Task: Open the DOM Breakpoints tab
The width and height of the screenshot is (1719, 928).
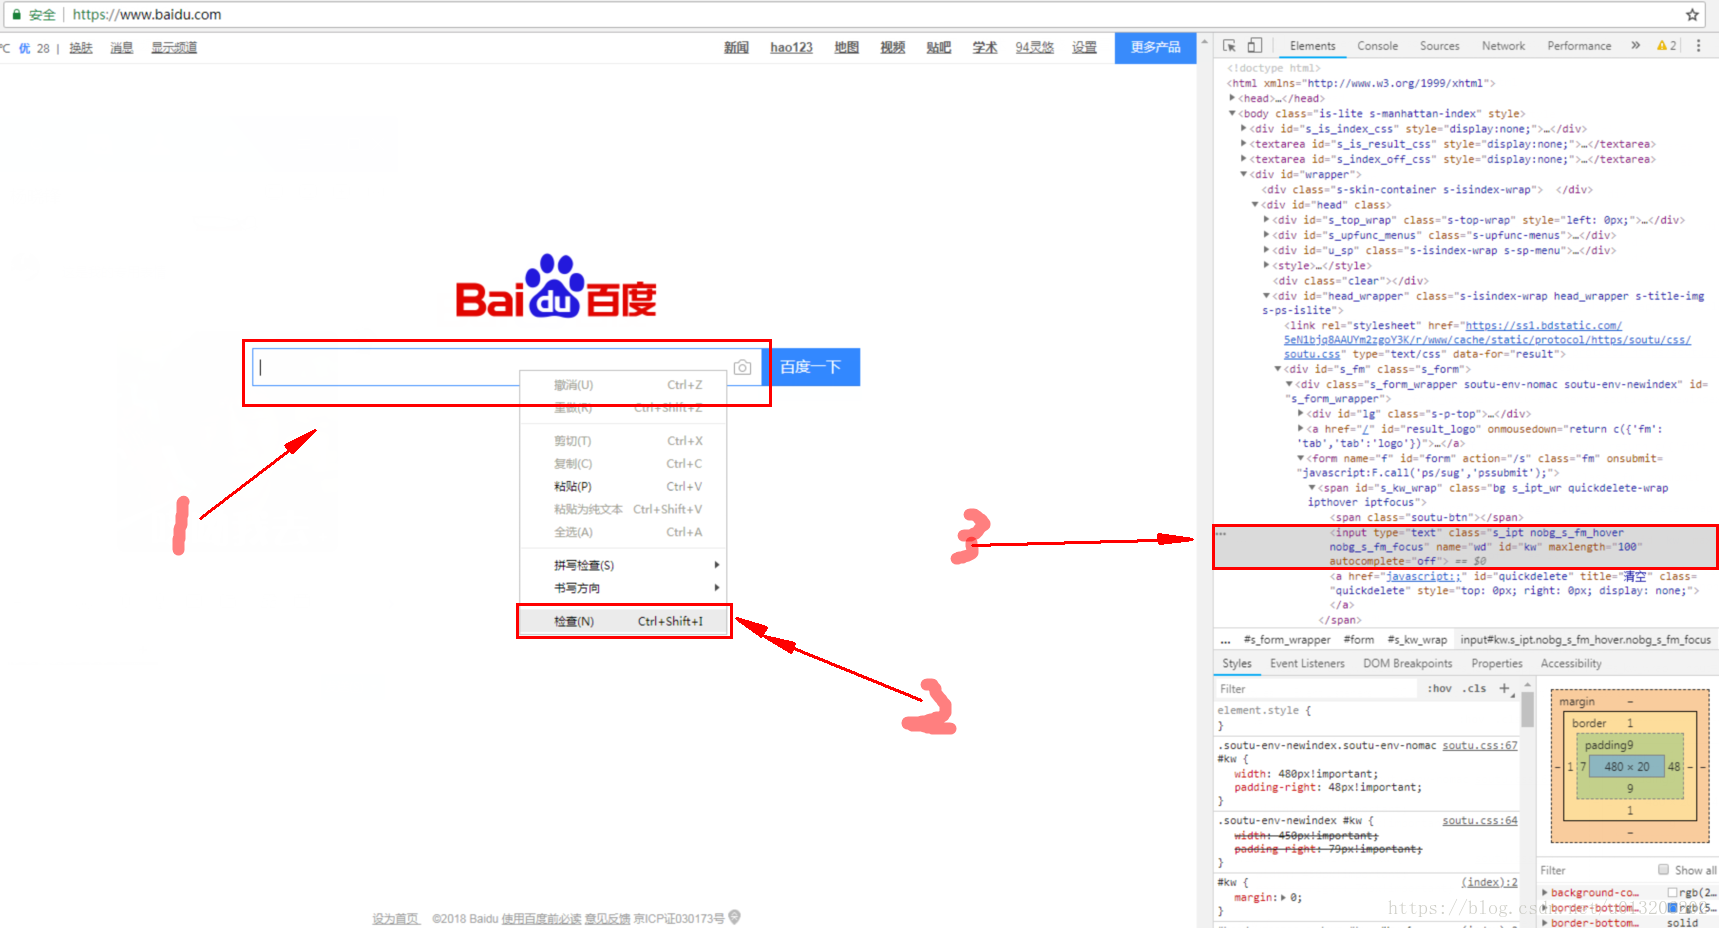Action: click(x=1407, y=663)
